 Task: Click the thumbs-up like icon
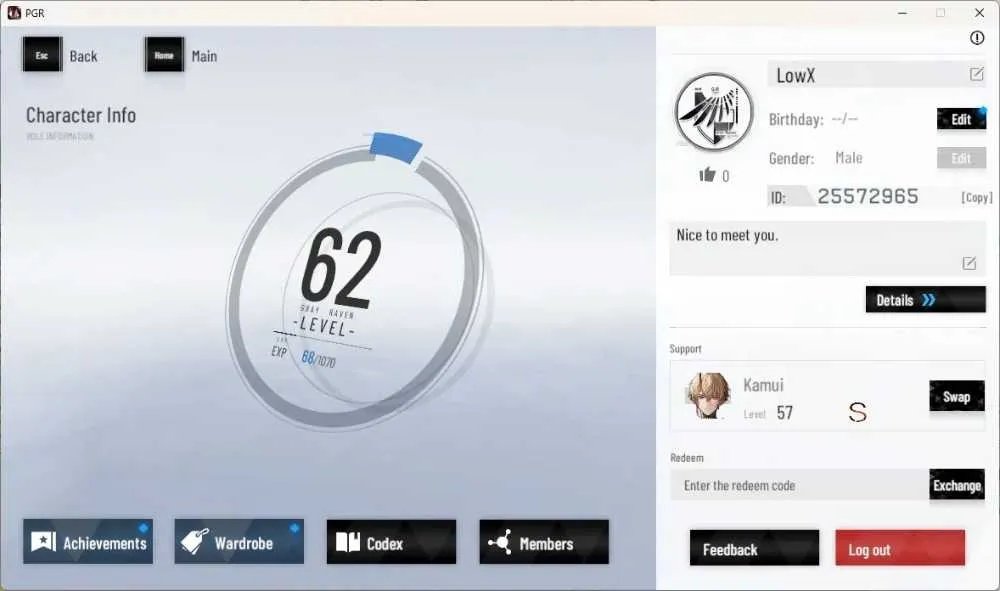click(707, 175)
